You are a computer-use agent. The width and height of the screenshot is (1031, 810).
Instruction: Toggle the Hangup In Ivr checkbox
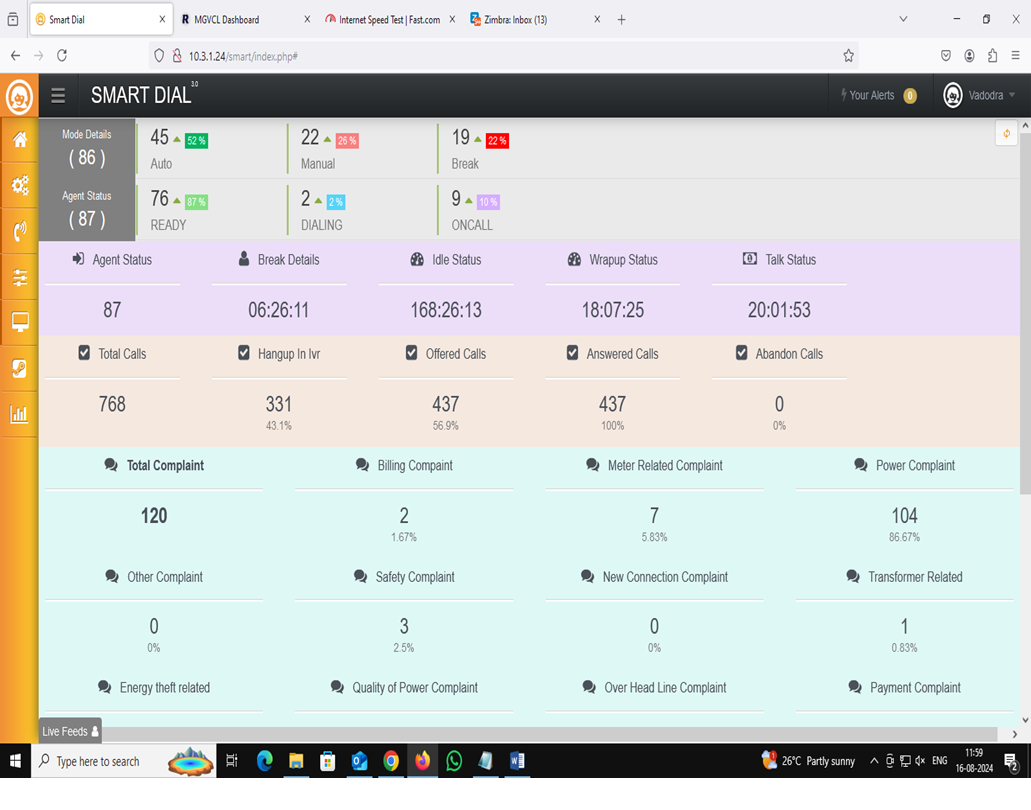244,353
